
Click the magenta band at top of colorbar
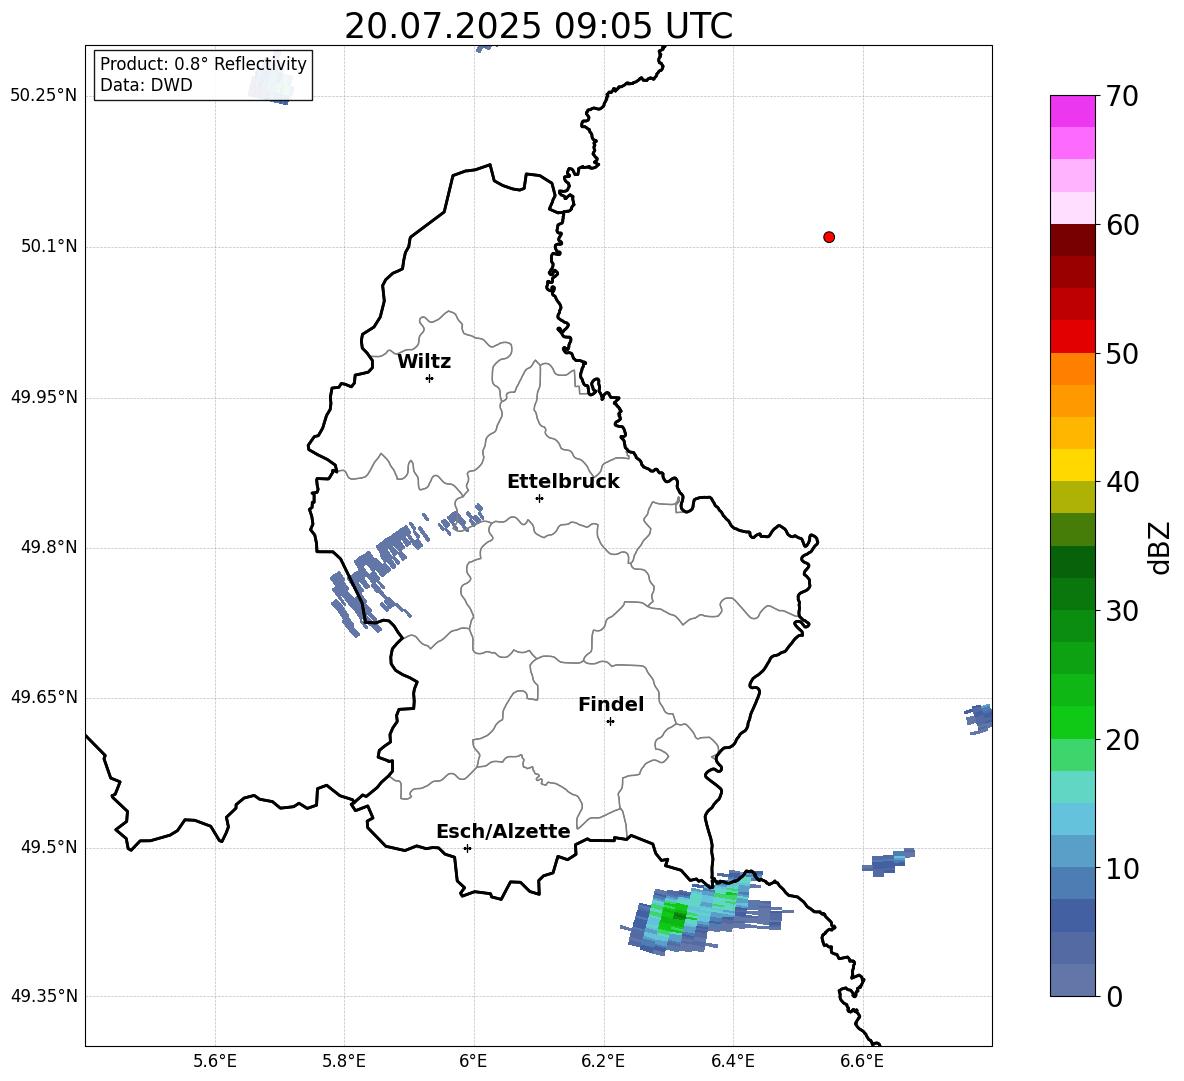tap(1072, 111)
